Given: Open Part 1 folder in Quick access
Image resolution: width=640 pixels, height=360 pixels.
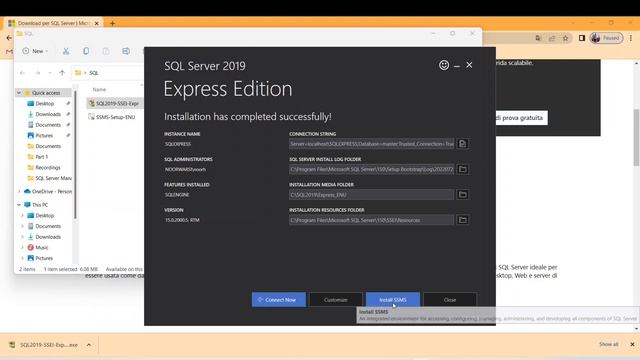Looking at the screenshot, I should pos(41,157).
